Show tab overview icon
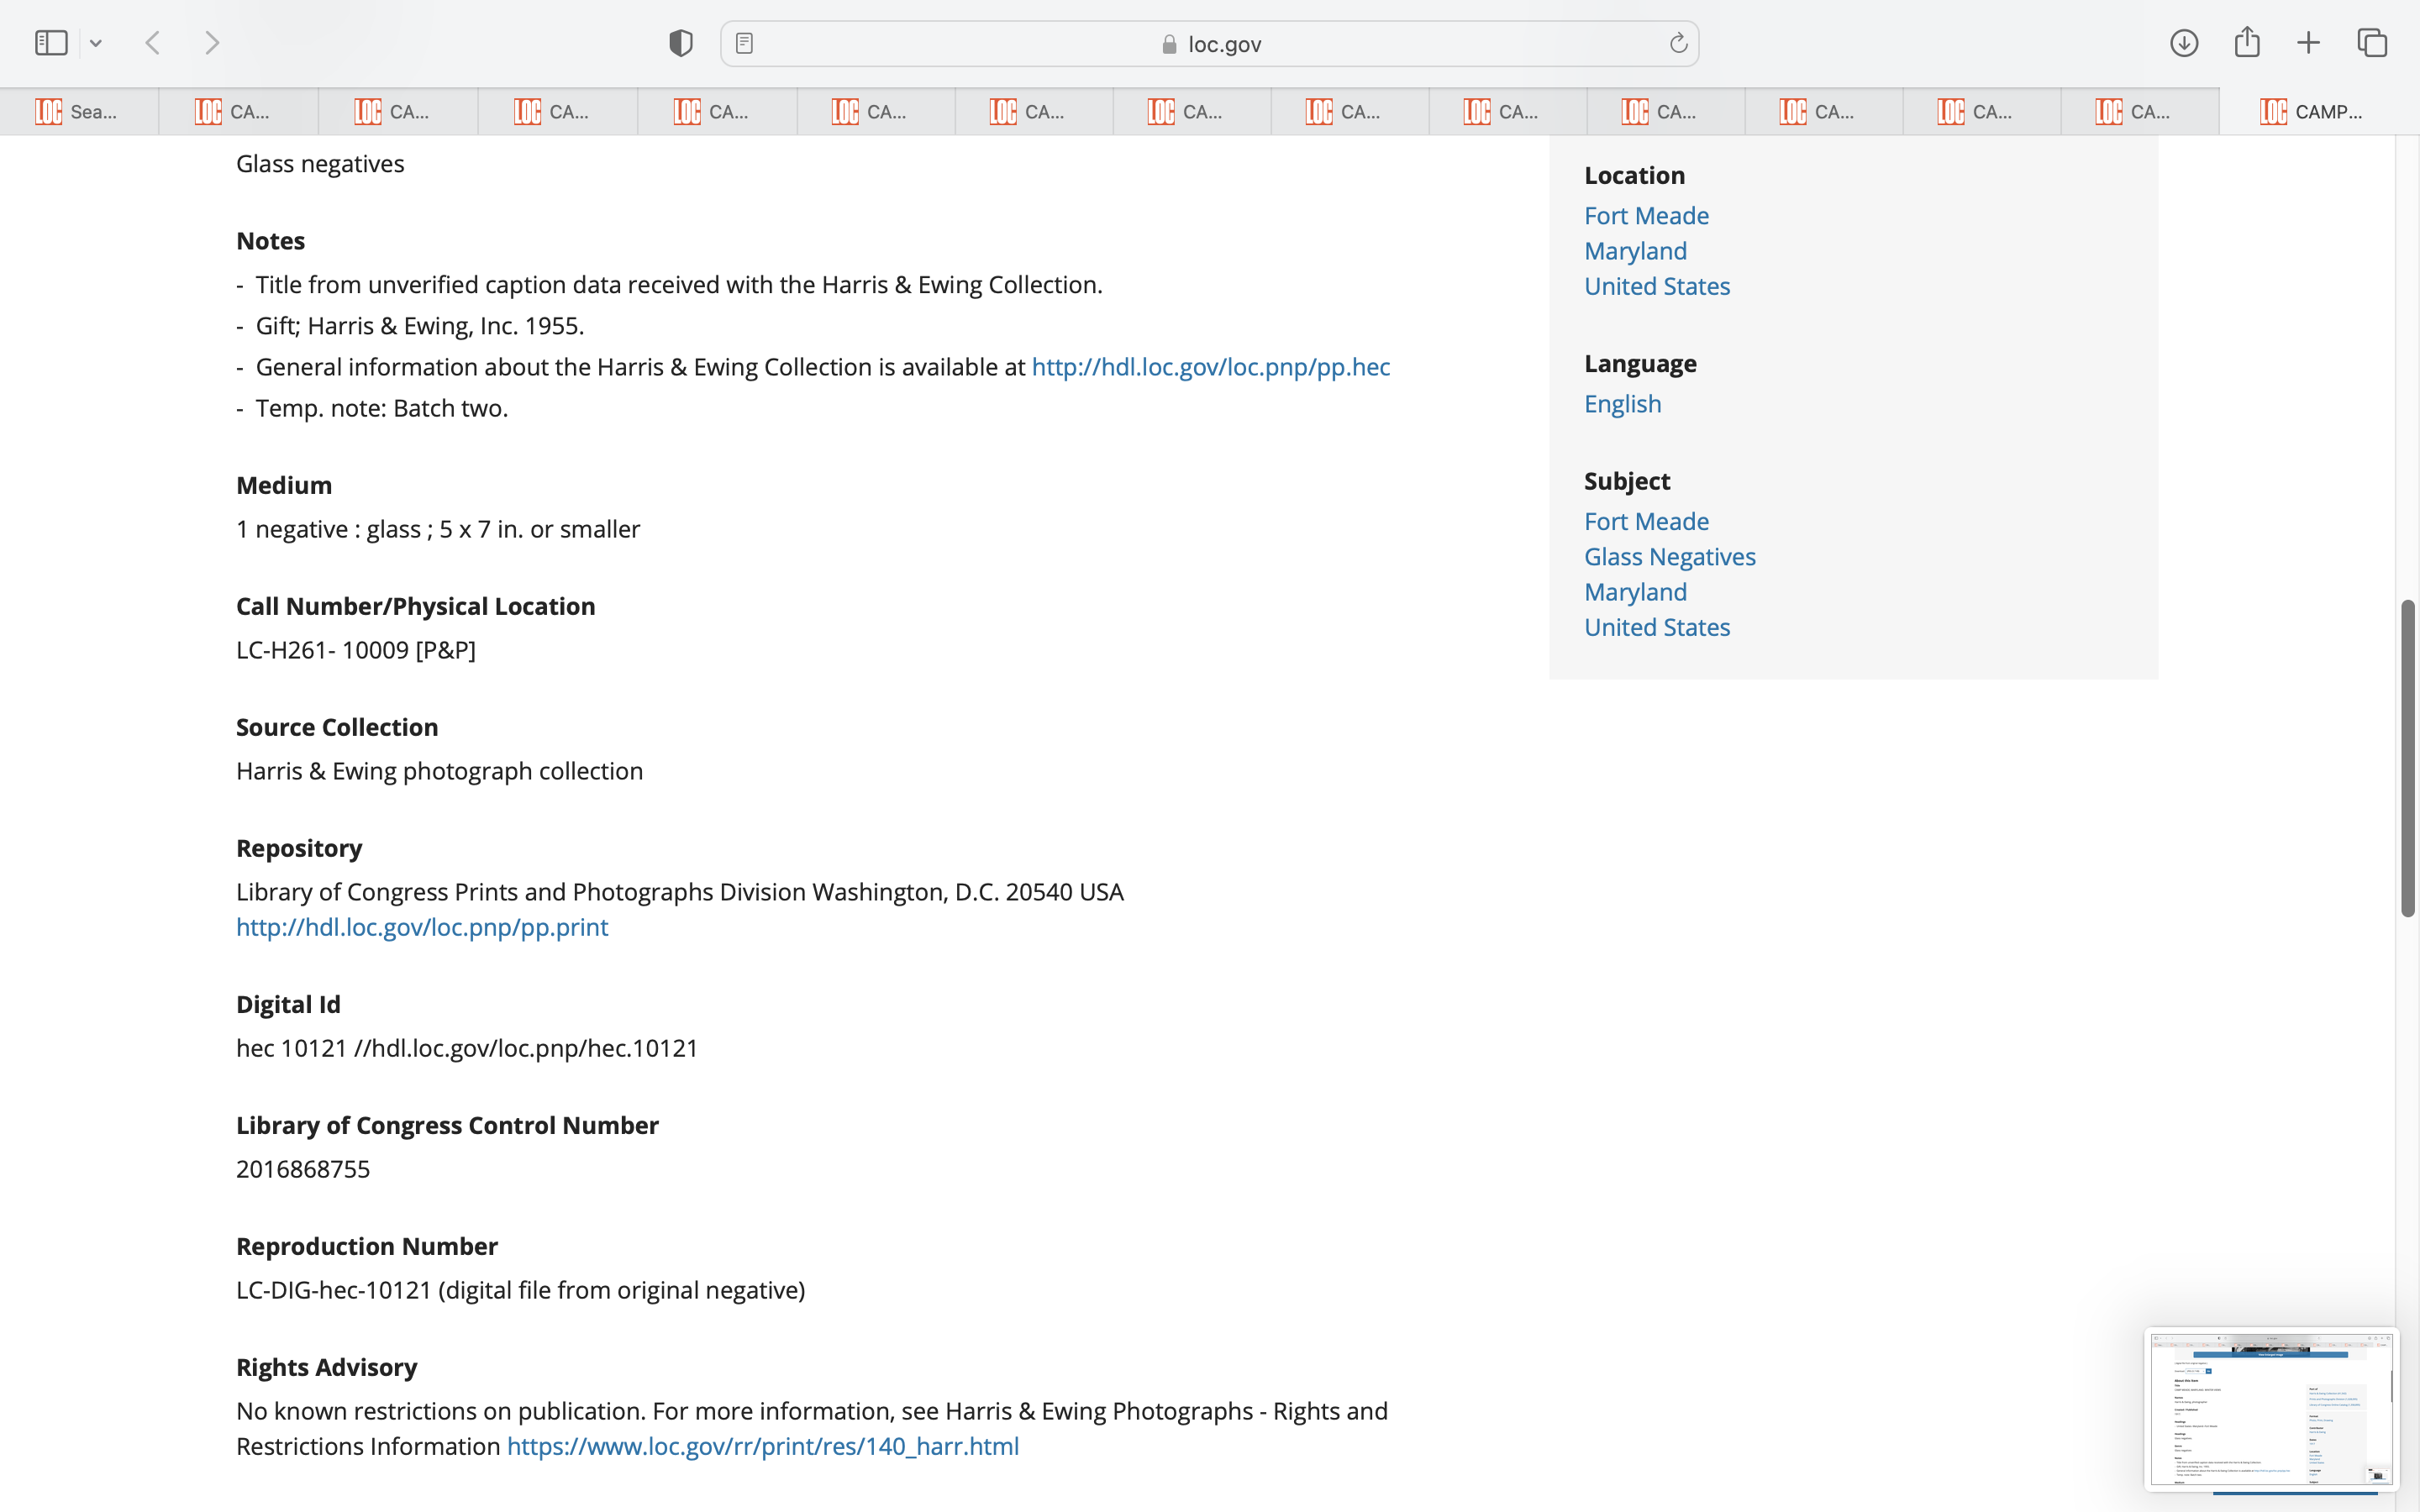This screenshot has height=1512, width=2420. (2372, 43)
